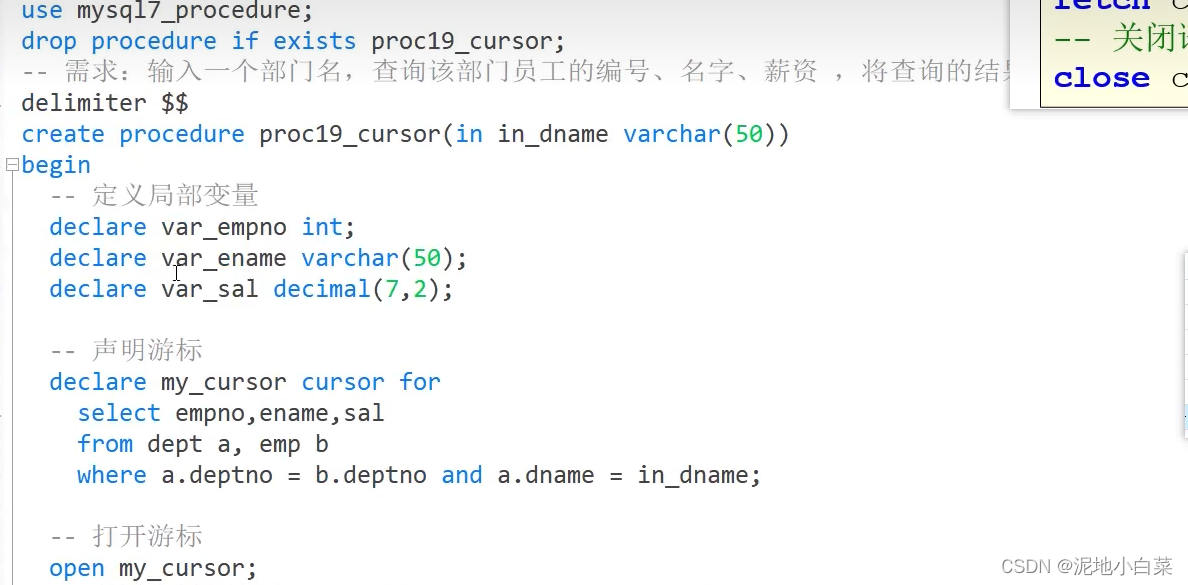Click the CSDN @泥地小白菜 watermark
The image size is (1188, 585).
point(1086,566)
